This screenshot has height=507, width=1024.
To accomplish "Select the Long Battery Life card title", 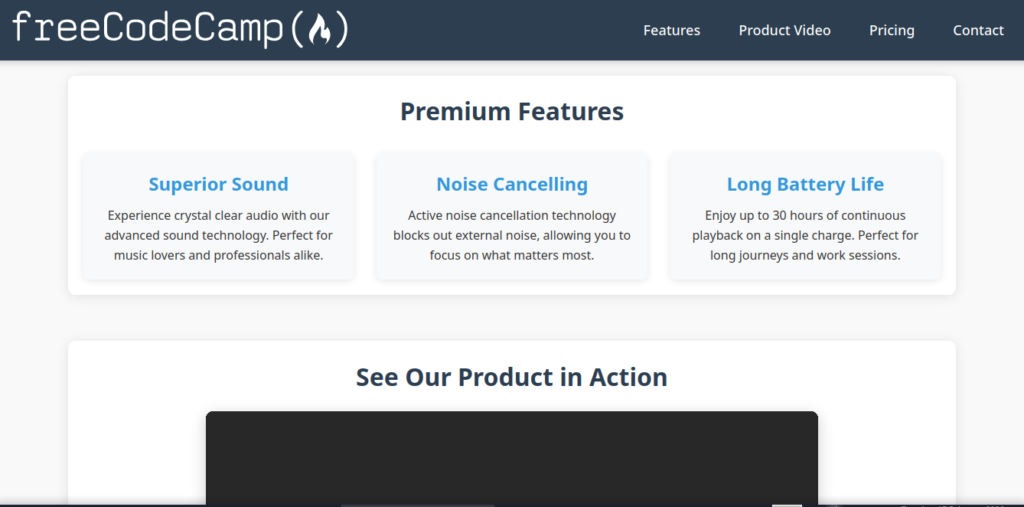I will point(805,184).
